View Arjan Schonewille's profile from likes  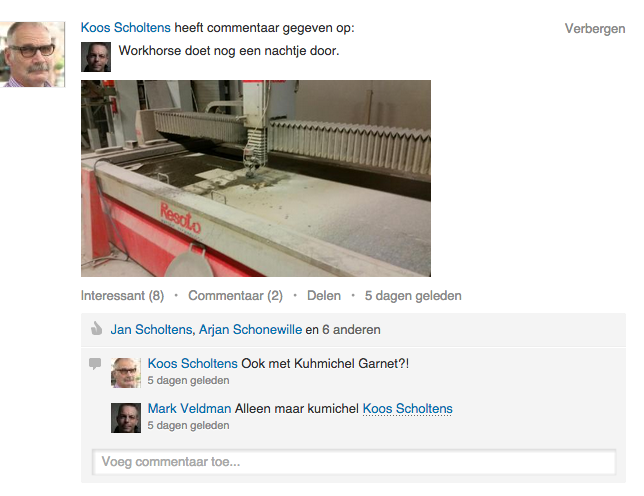251,329
